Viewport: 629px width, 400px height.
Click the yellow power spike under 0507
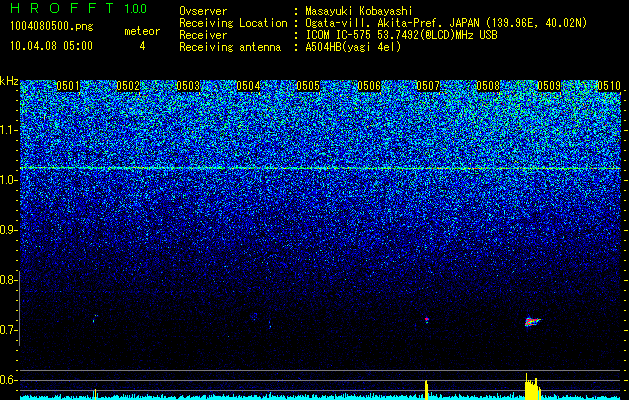[426, 390]
